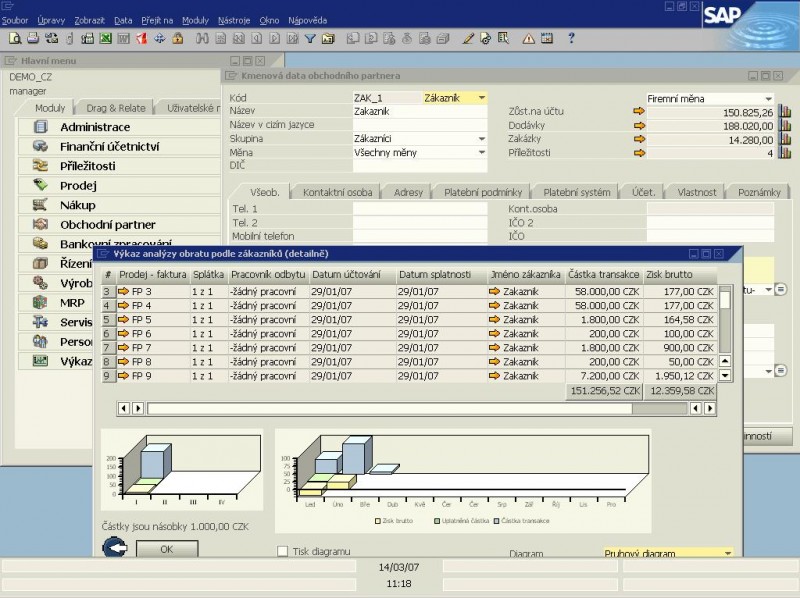Click the Excel export toolbar icon

point(104,39)
